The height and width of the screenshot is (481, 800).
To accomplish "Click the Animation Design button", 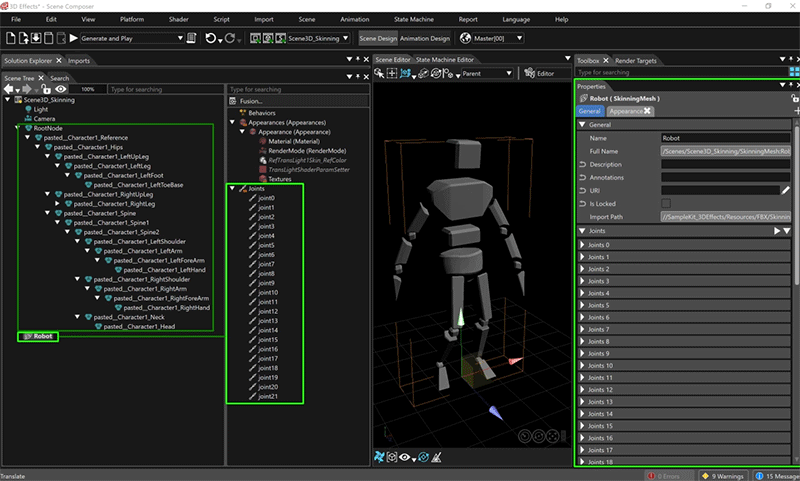I will (x=425, y=38).
